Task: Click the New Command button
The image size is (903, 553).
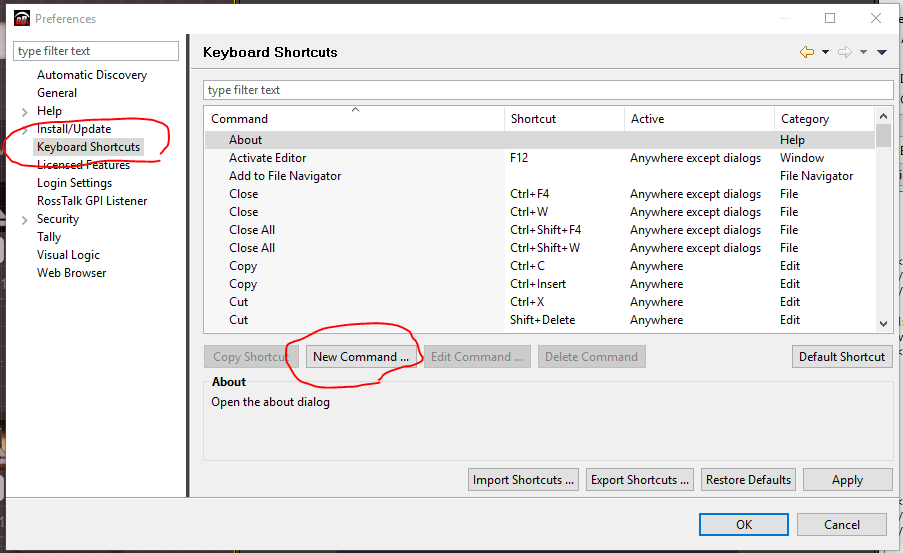Action: click(x=361, y=357)
